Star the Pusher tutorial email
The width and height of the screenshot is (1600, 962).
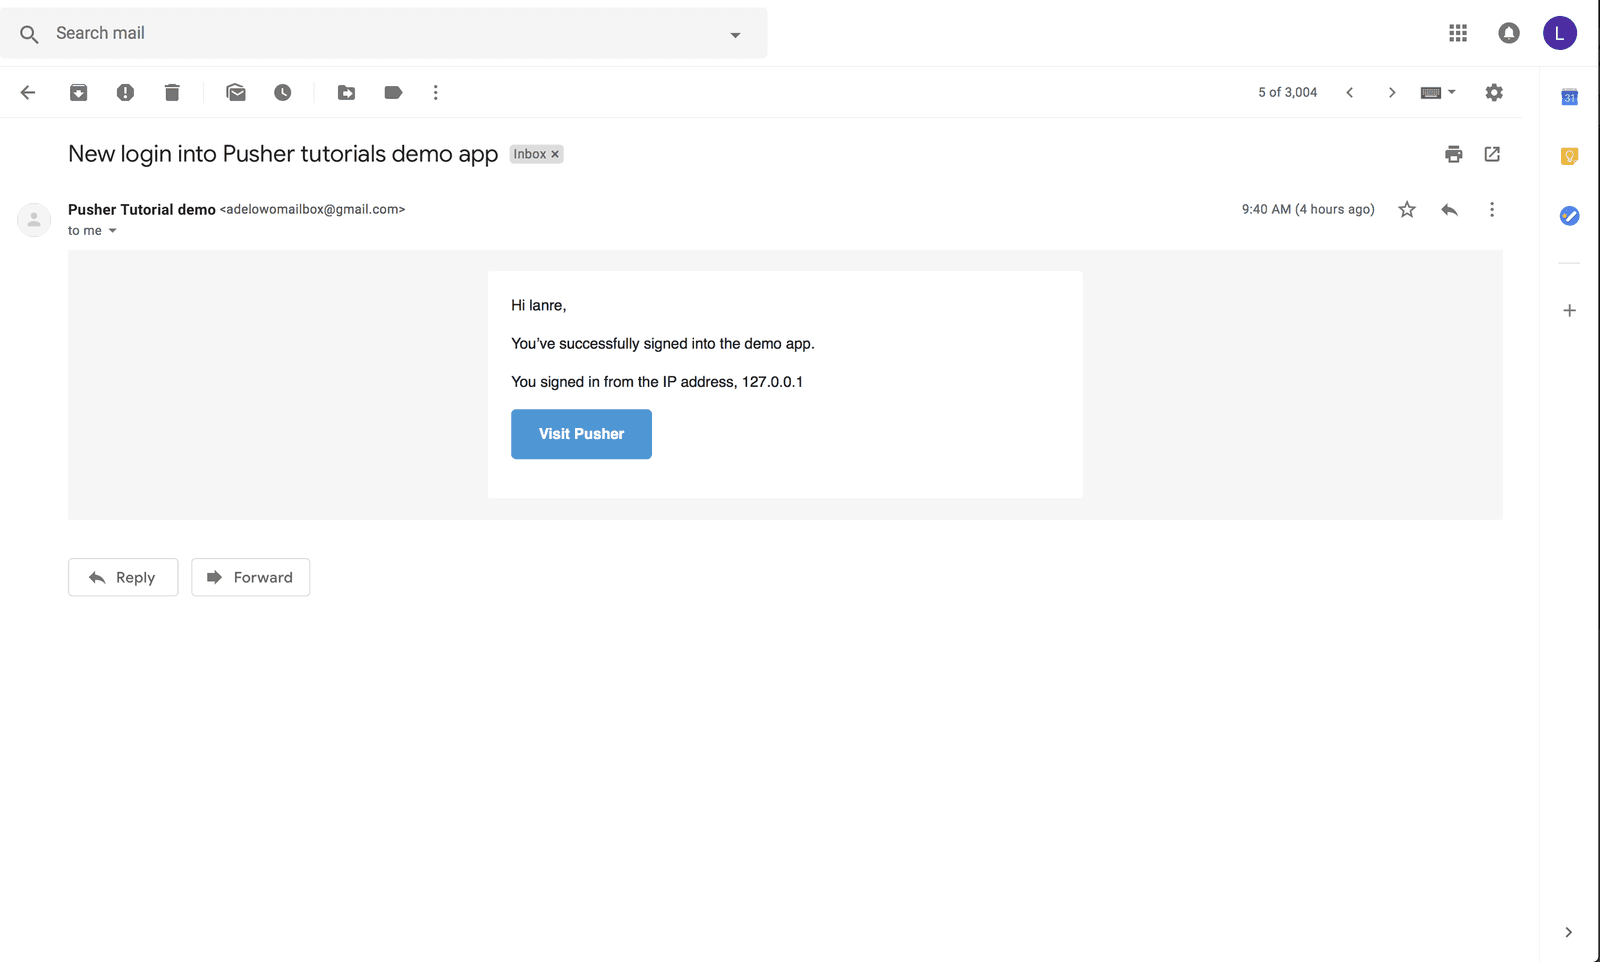click(x=1406, y=209)
